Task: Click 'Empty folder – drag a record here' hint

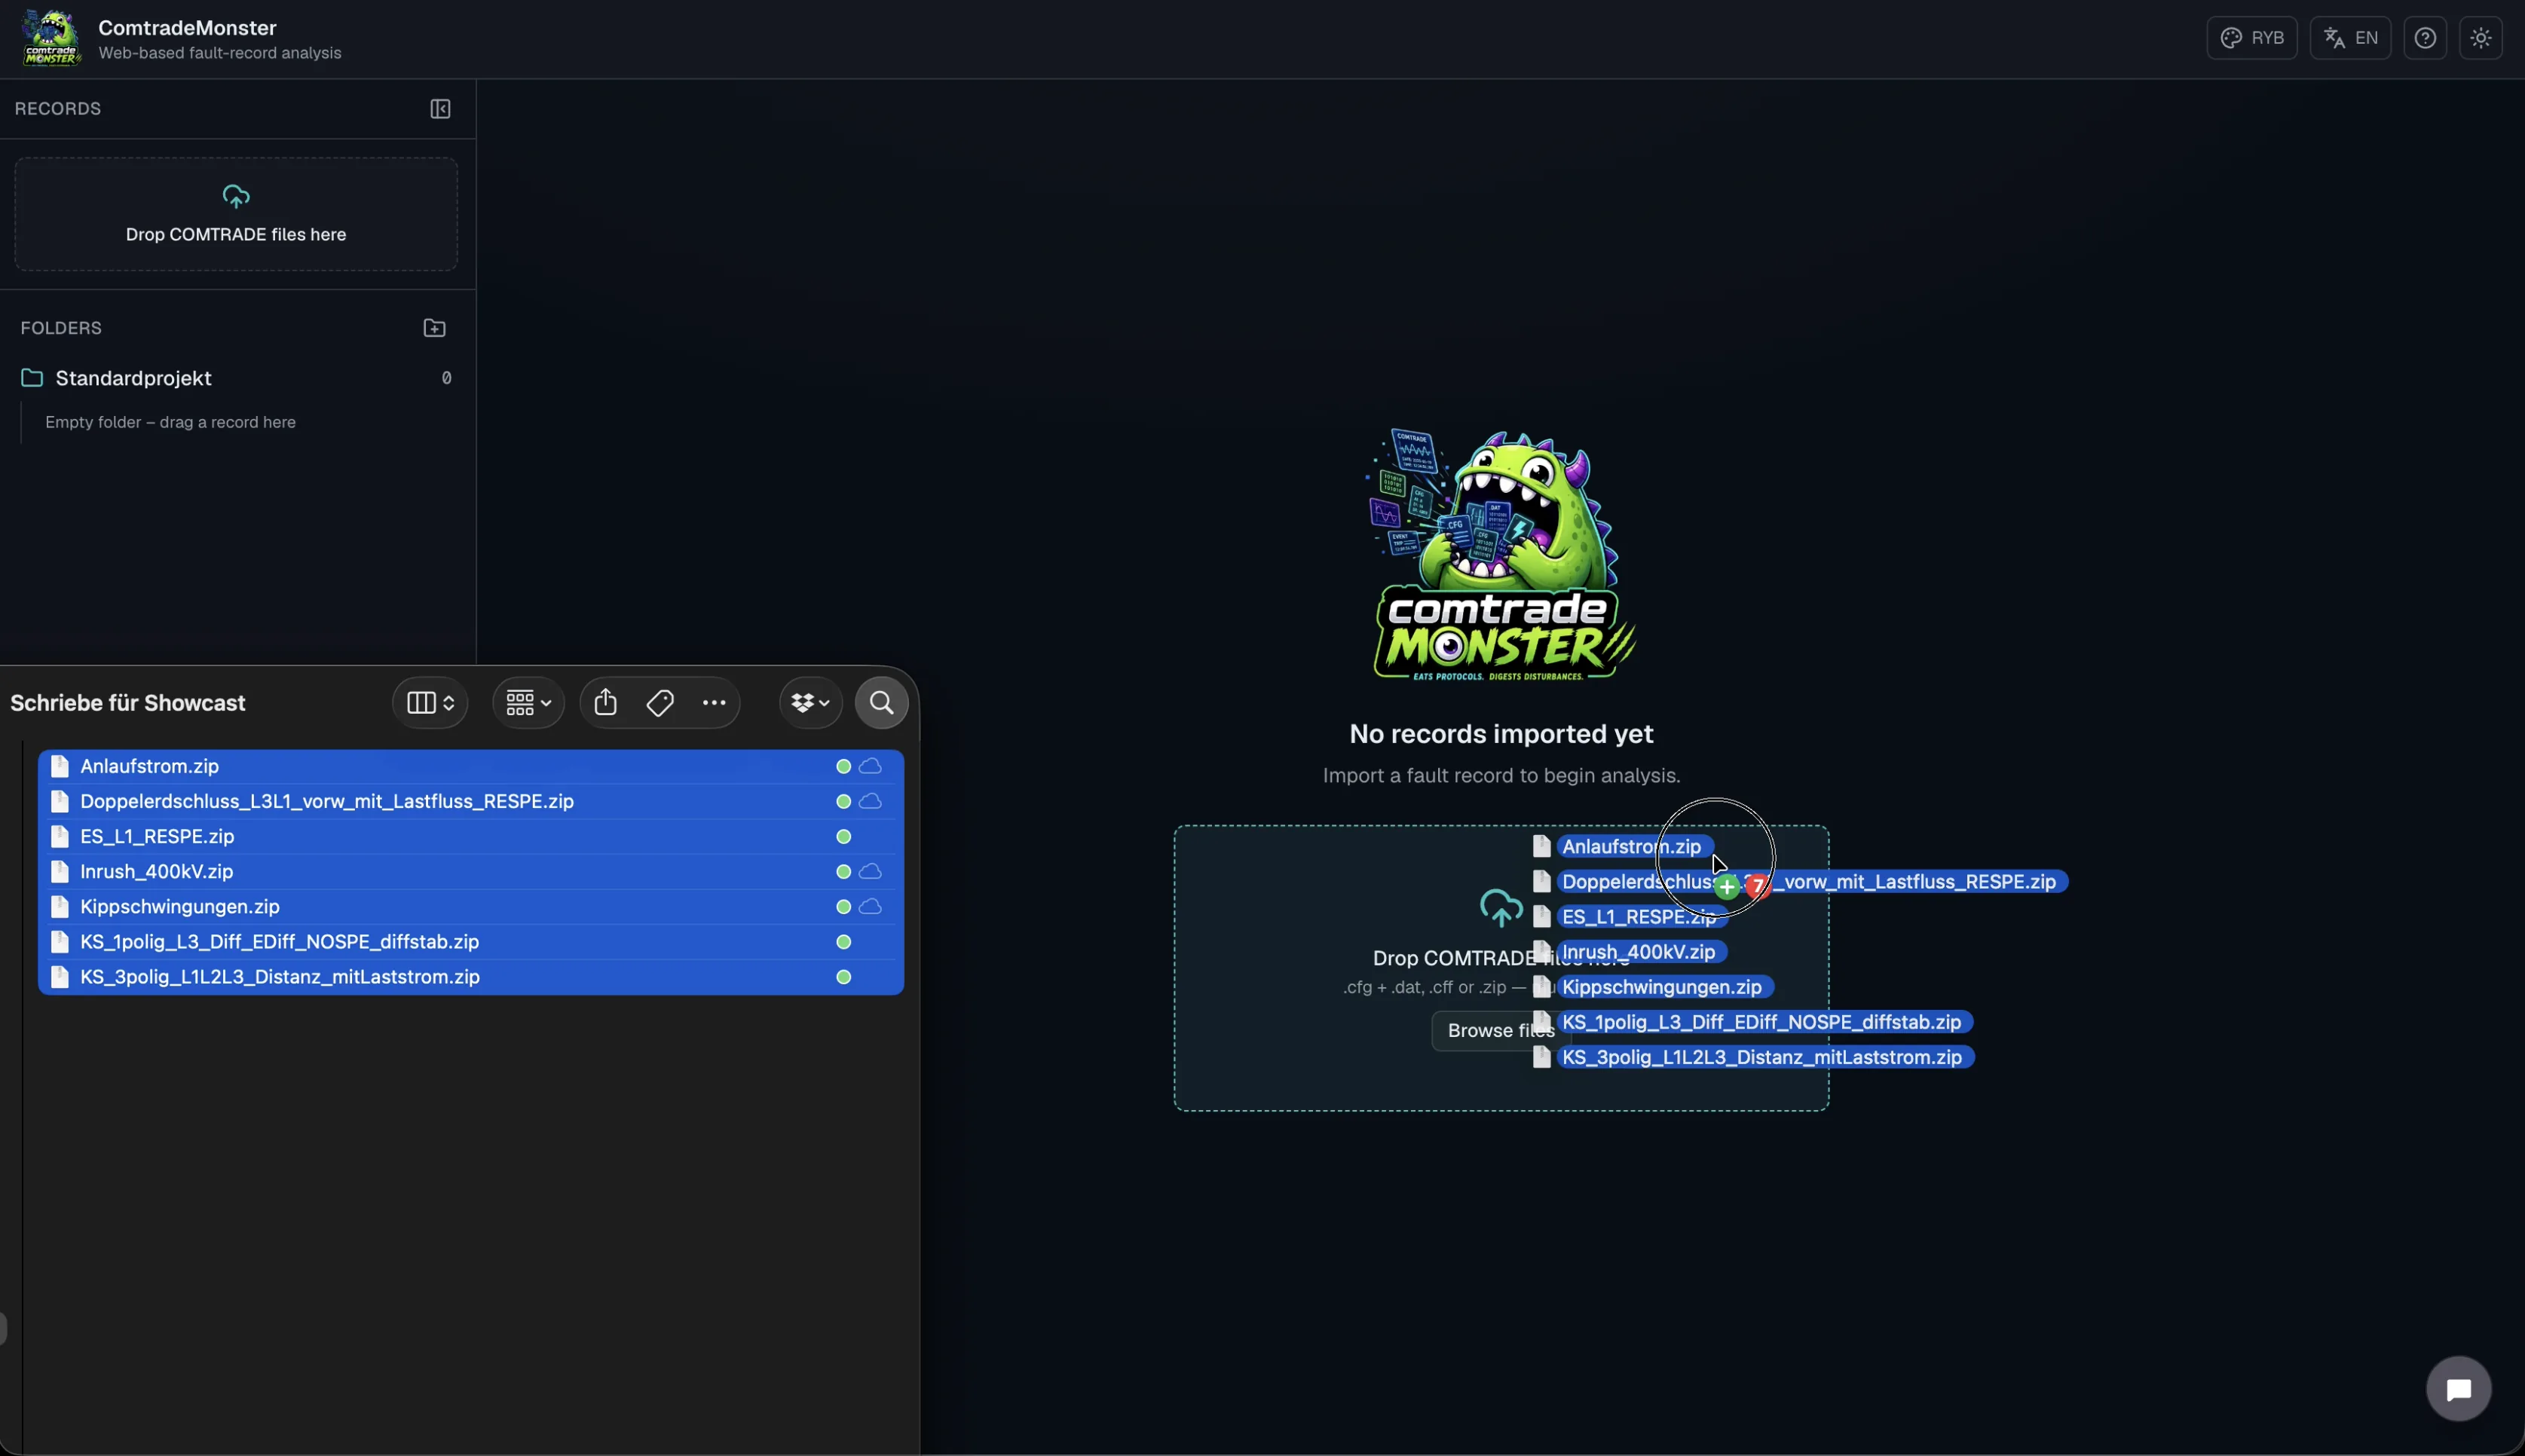Action: coord(170,422)
